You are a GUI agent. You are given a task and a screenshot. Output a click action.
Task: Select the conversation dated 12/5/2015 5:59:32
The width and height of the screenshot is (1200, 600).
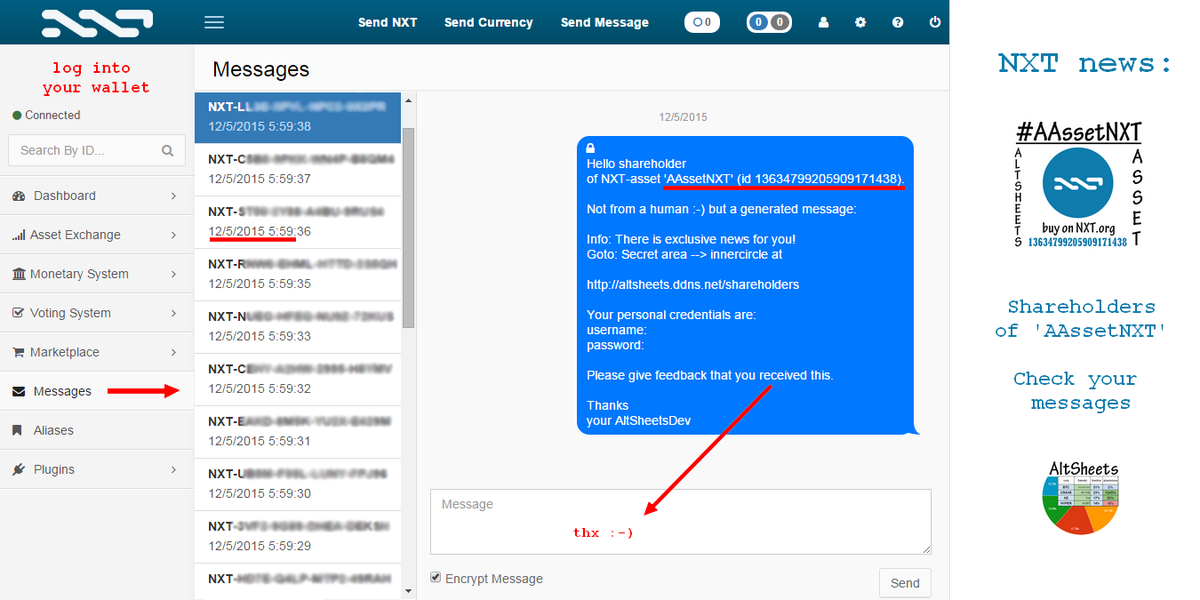tap(298, 378)
